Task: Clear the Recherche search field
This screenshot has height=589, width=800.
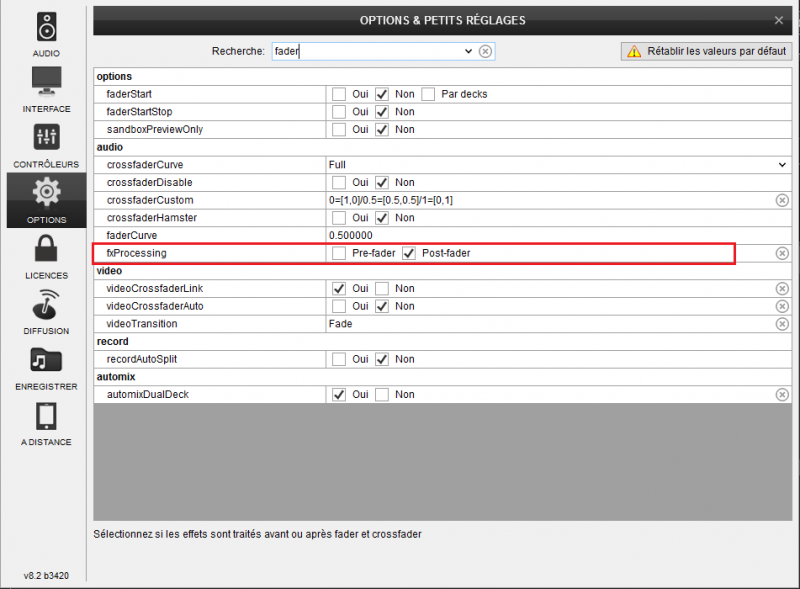Action: [x=485, y=51]
